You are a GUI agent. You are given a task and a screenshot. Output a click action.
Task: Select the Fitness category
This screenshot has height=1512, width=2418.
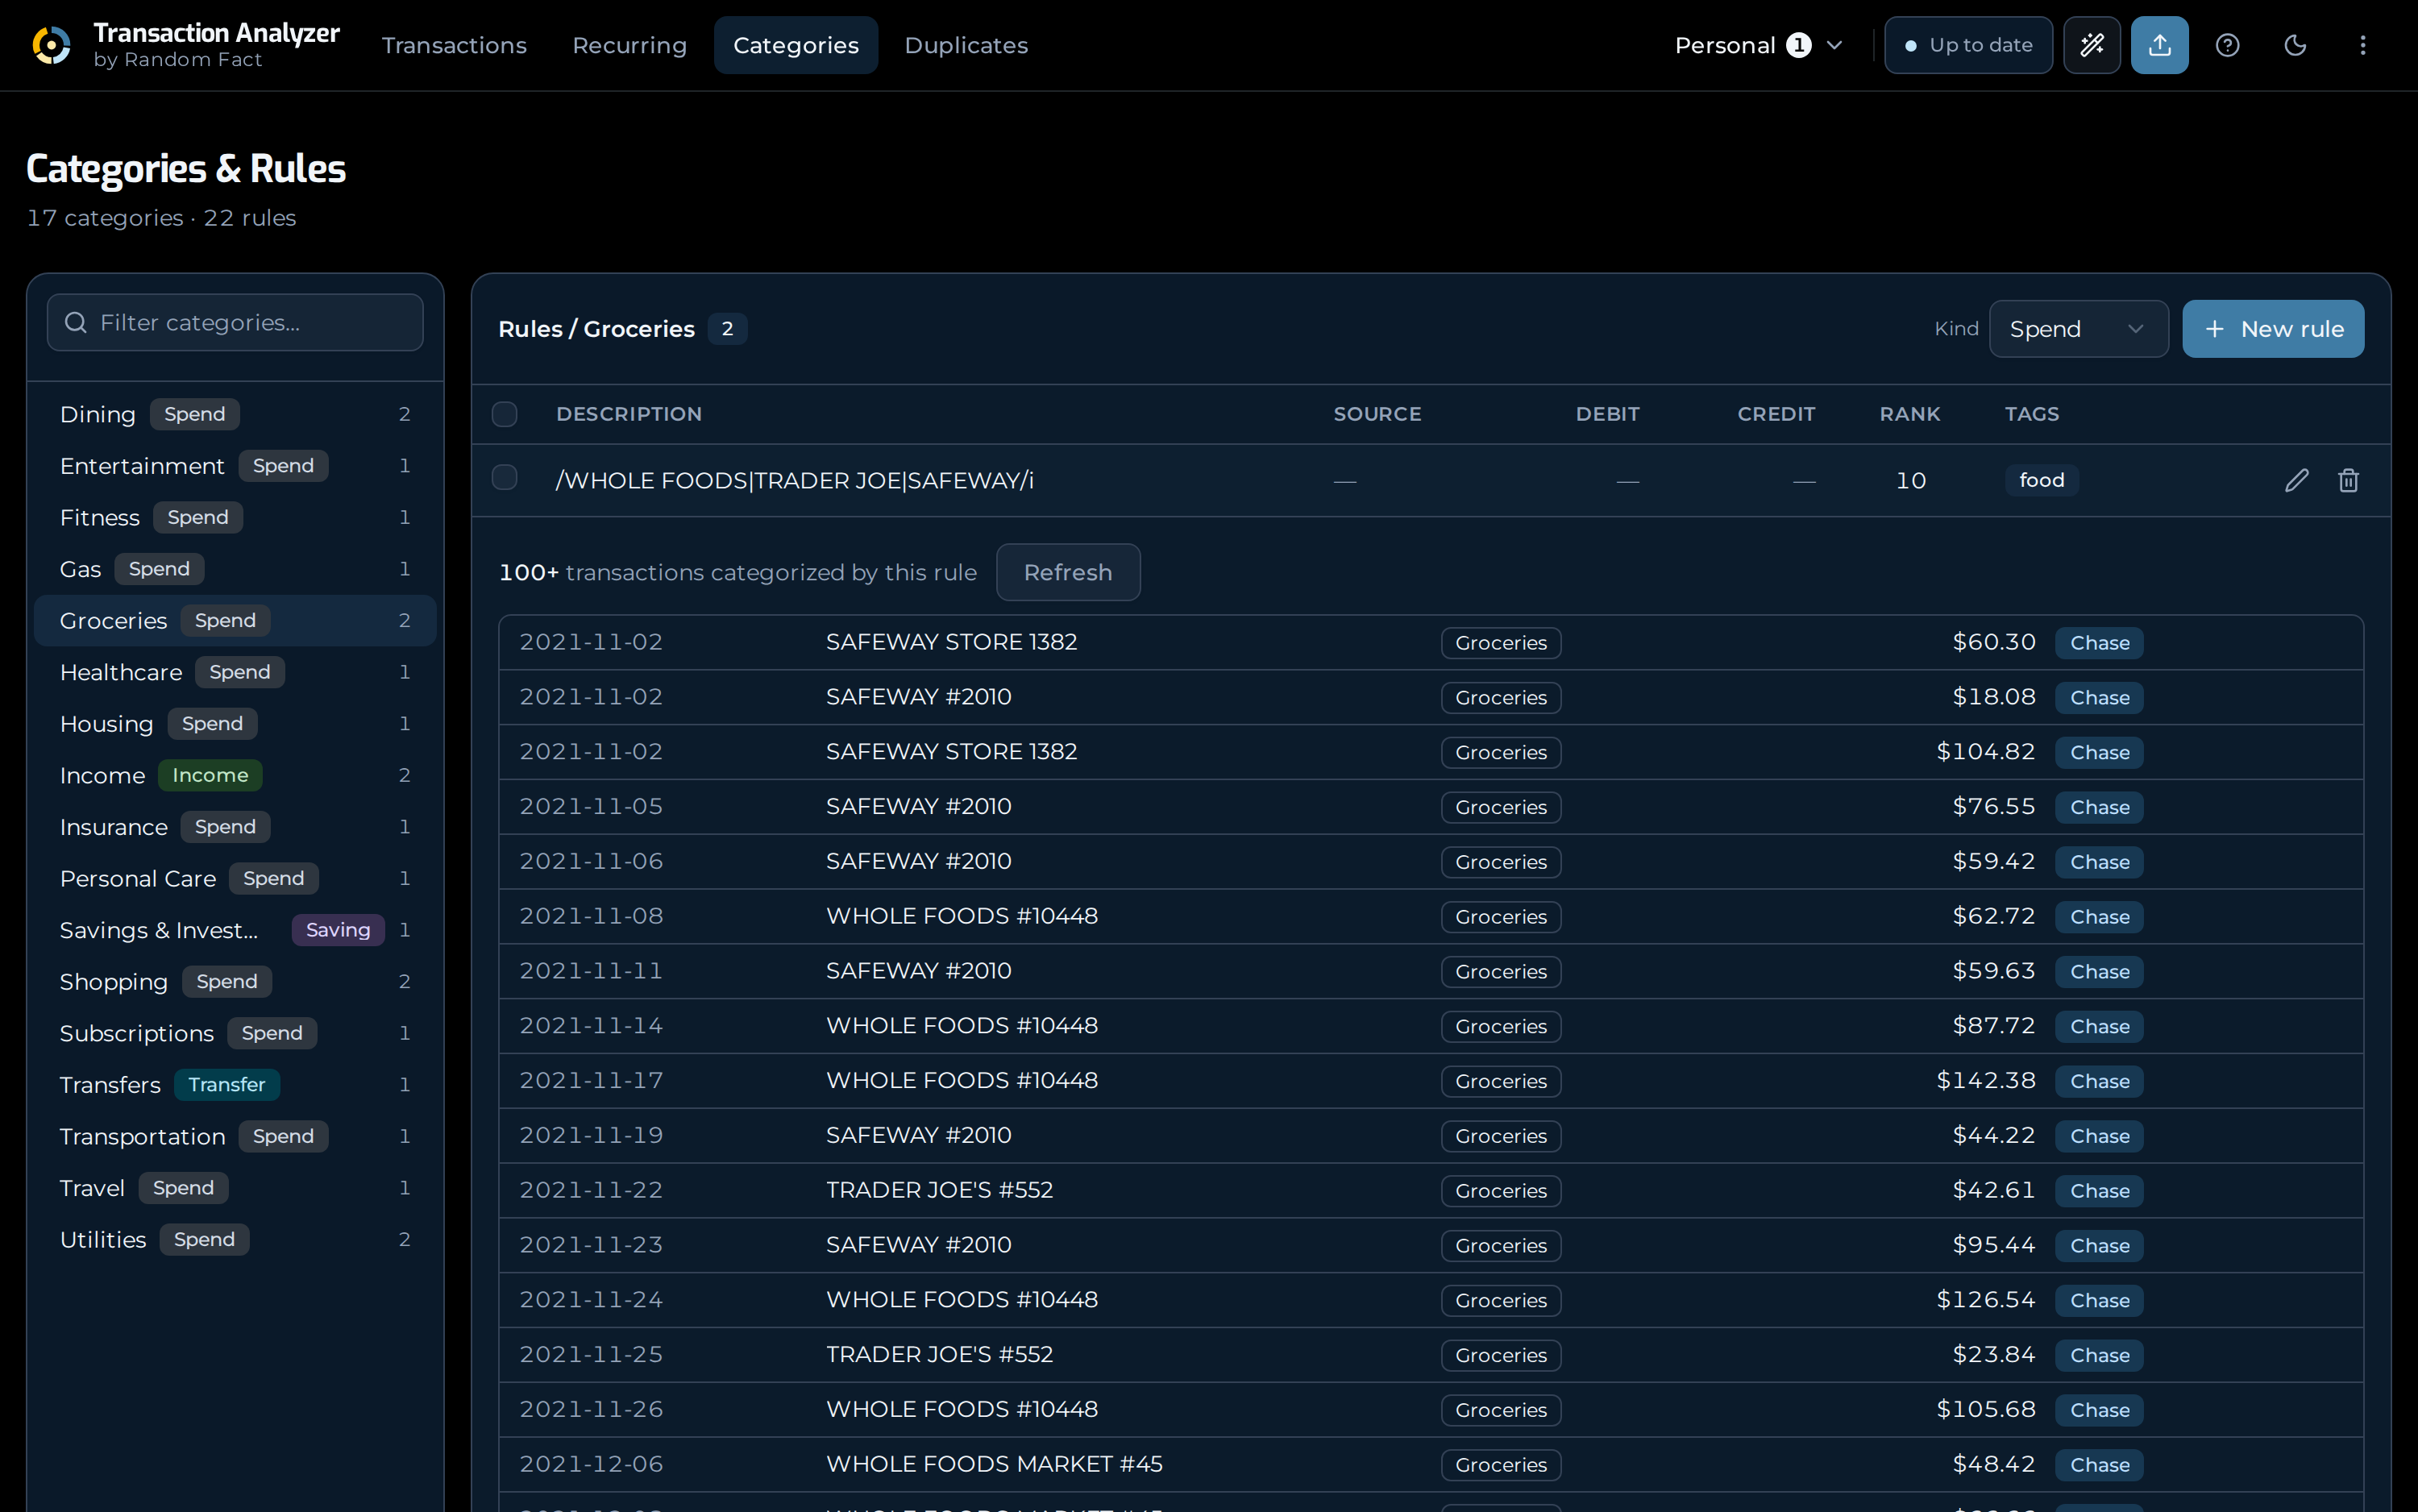click(x=235, y=518)
